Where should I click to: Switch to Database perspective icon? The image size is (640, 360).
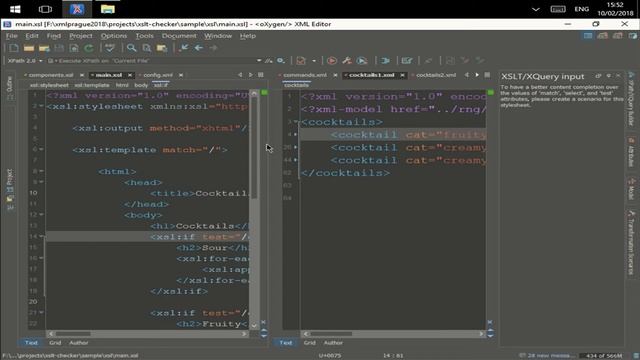click(633, 36)
